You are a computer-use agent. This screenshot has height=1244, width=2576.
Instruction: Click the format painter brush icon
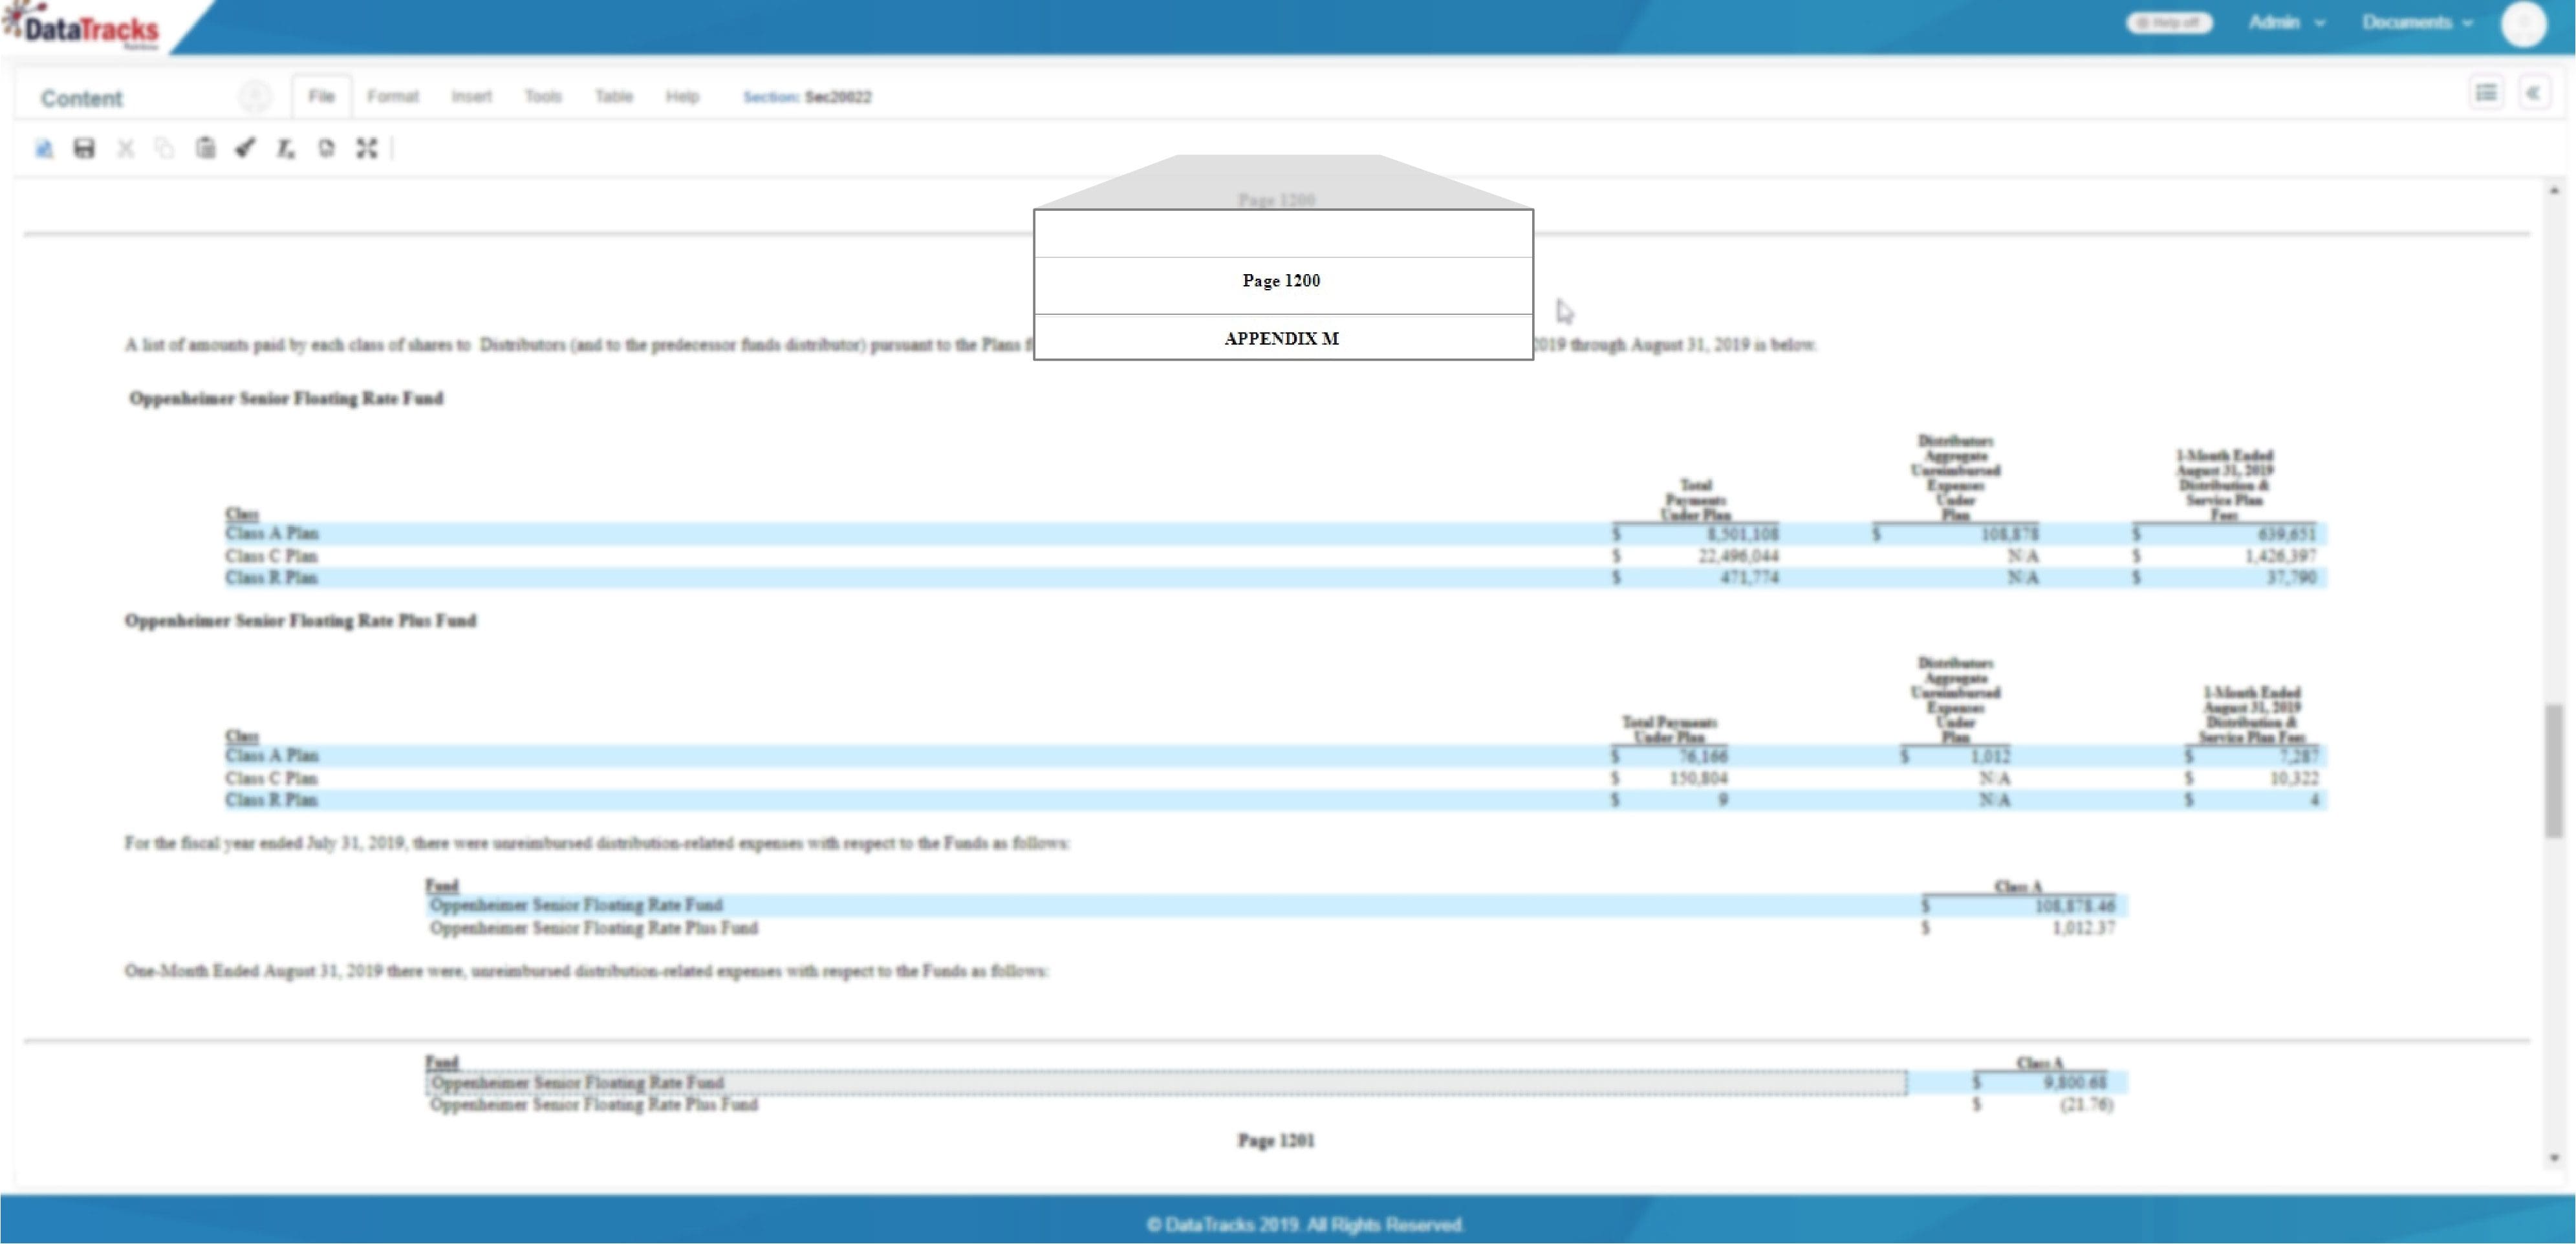pyautogui.click(x=245, y=149)
